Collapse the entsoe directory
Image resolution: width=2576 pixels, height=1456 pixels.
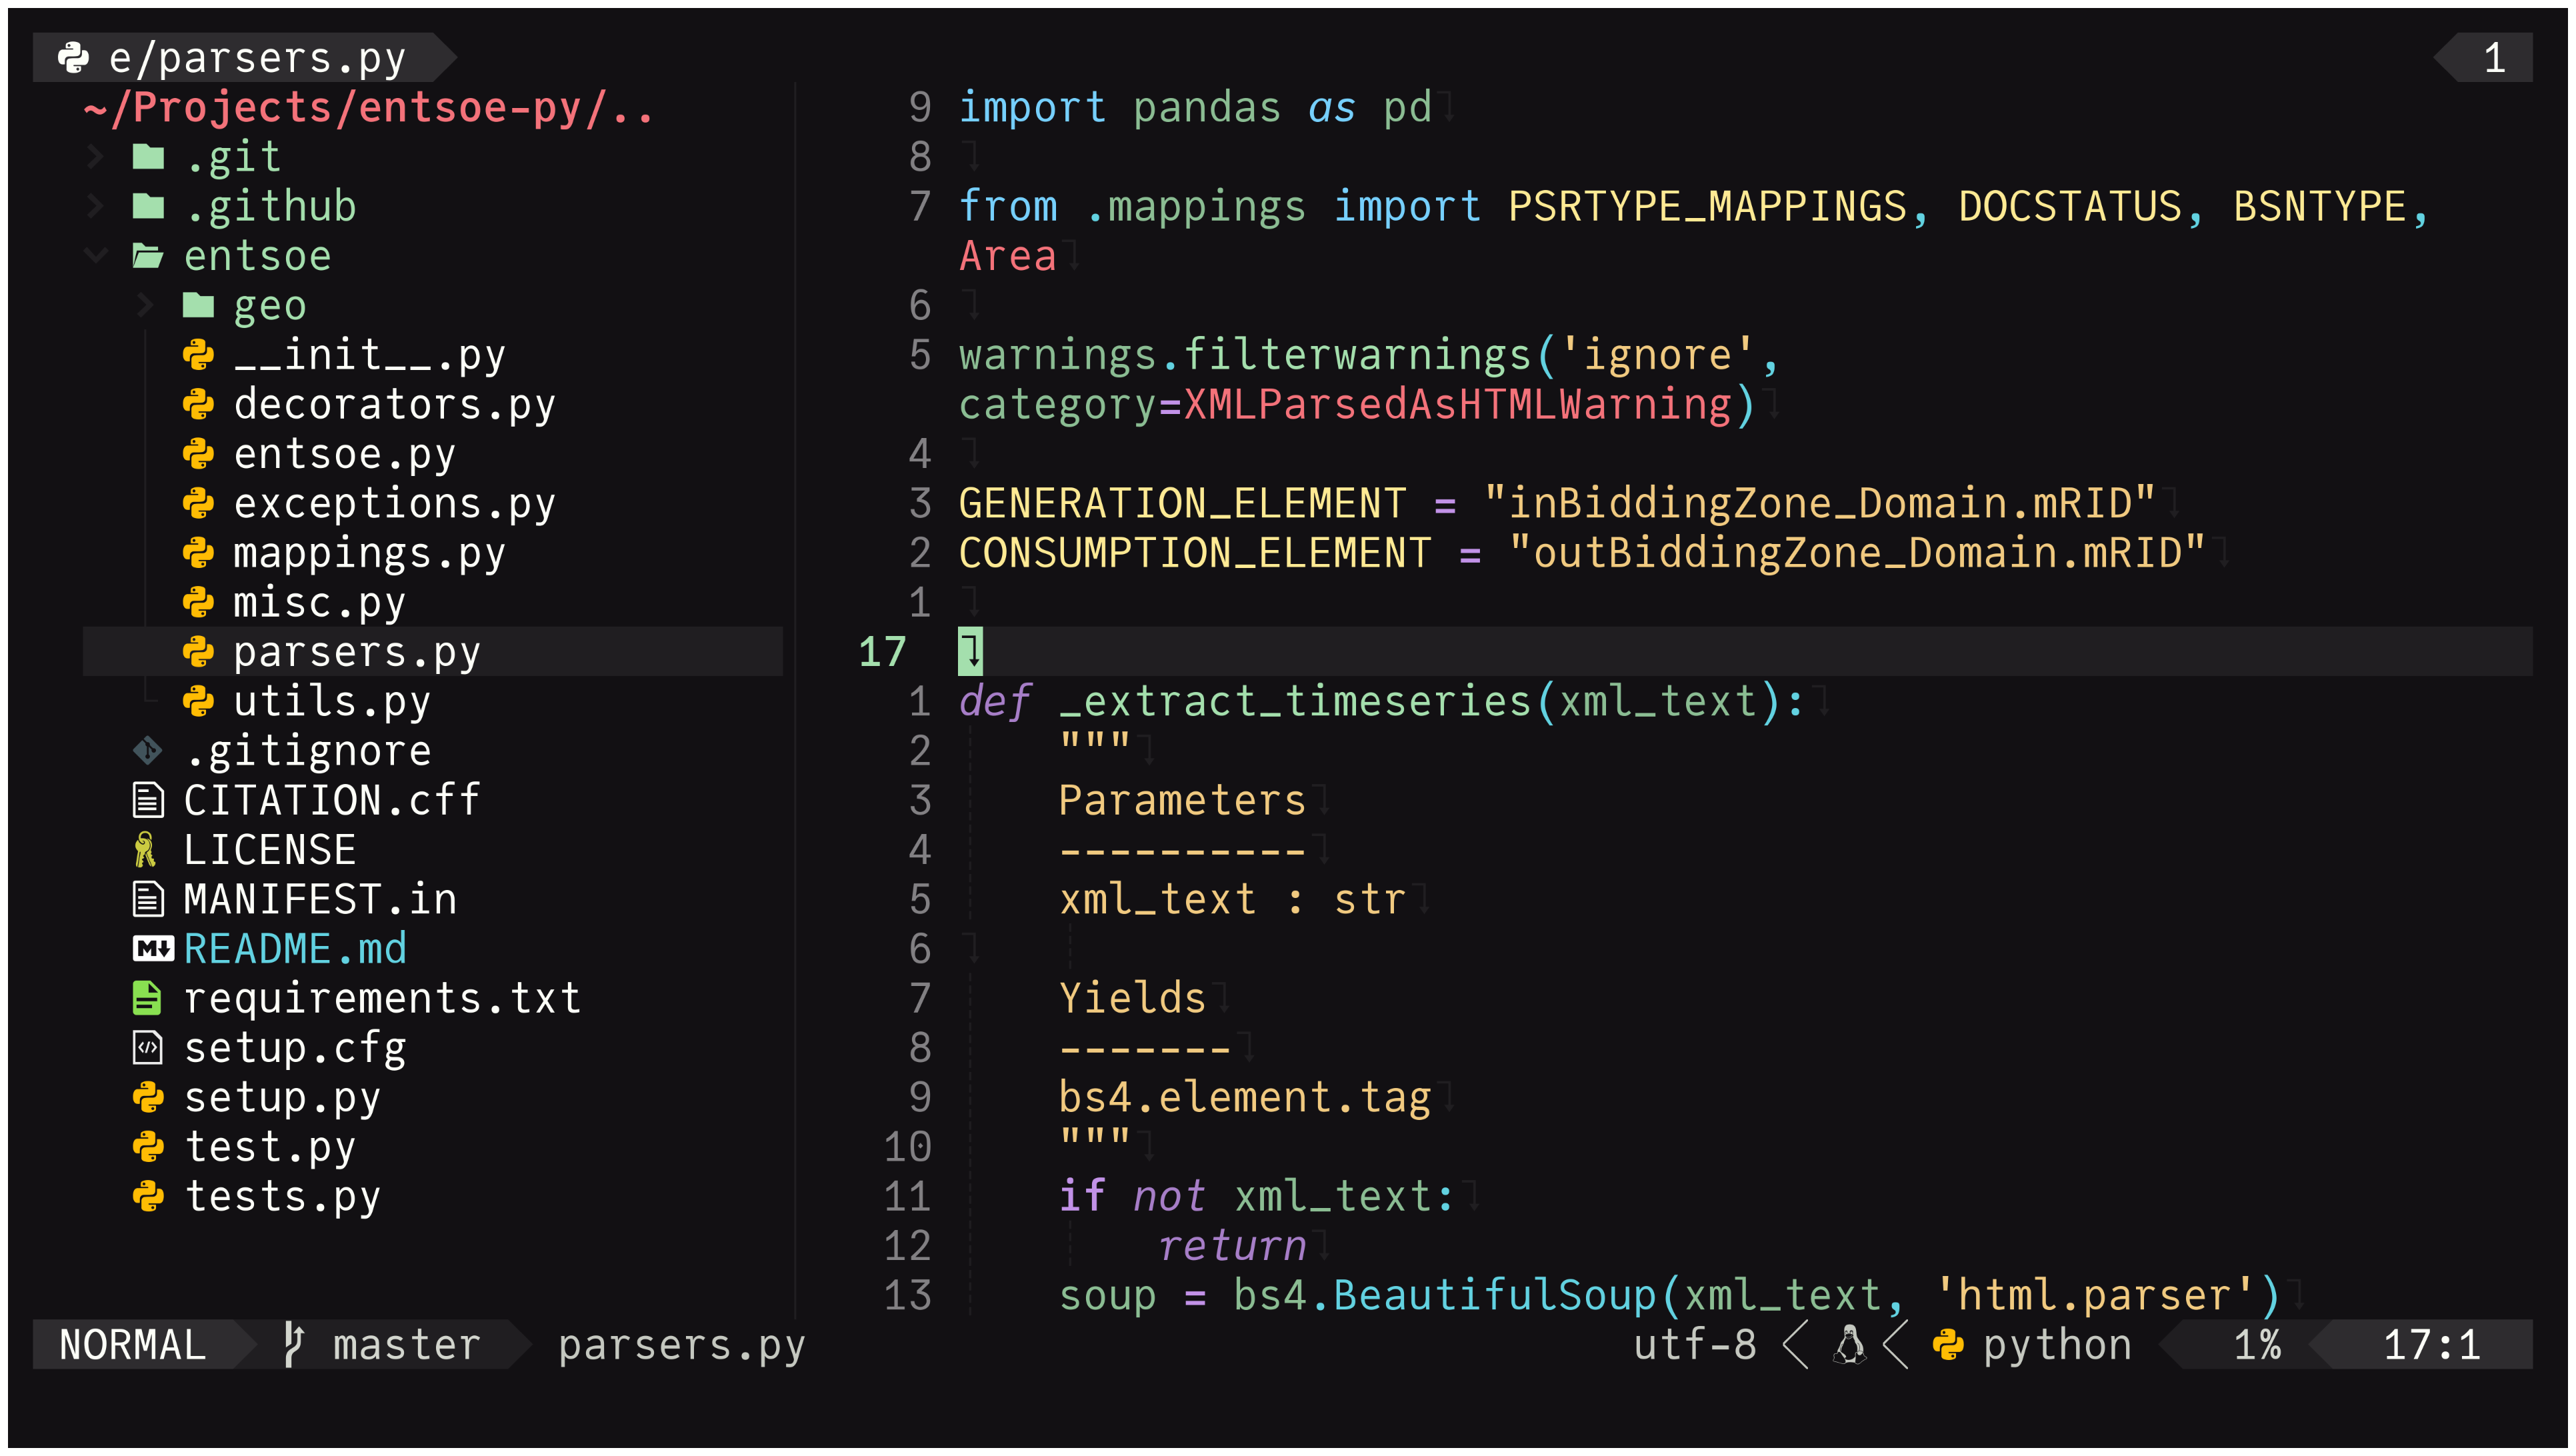[95, 255]
